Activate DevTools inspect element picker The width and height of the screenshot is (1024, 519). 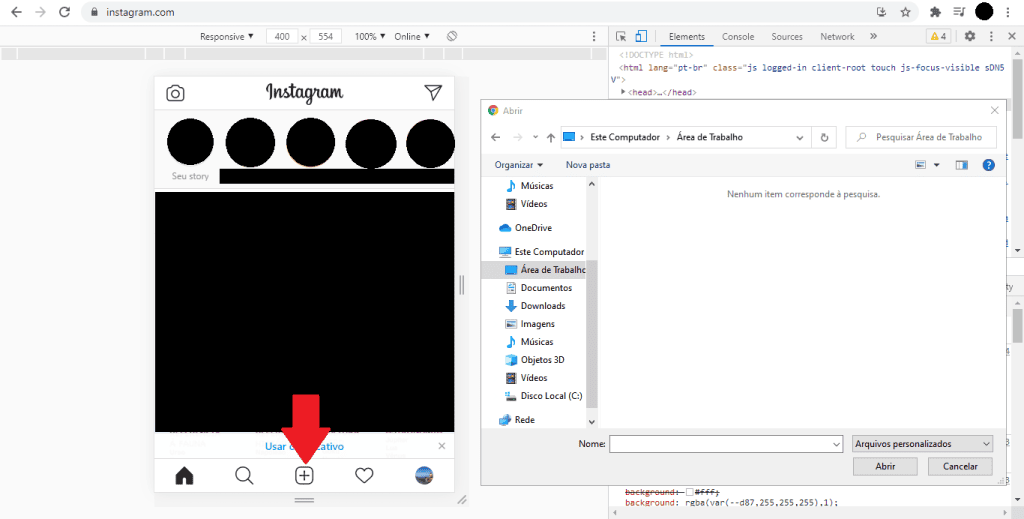click(621, 37)
